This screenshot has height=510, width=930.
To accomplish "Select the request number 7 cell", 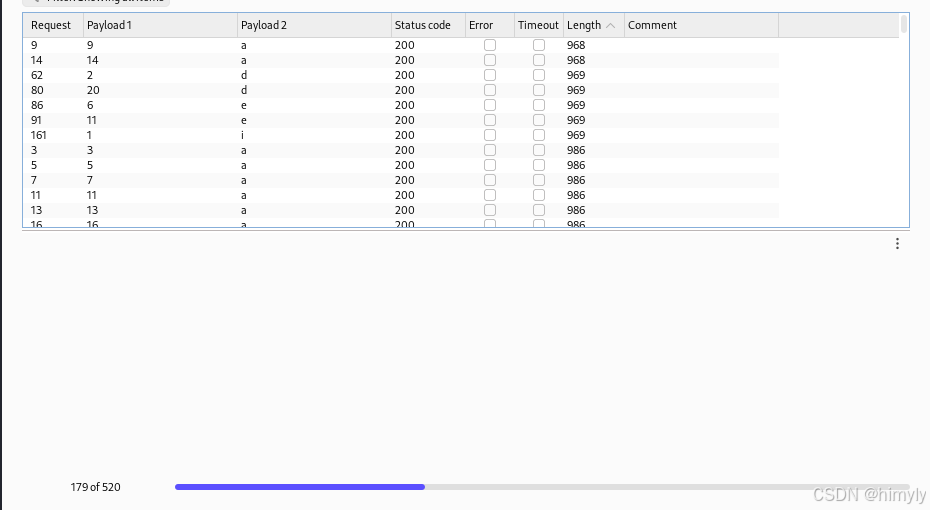I will click(x=34, y=180).
